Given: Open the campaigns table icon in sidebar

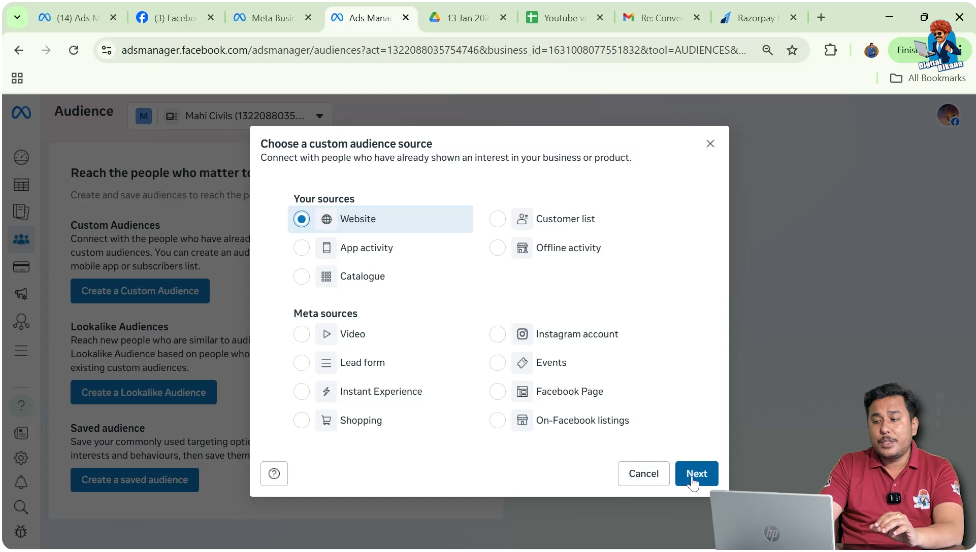Looking at the screenshot, I should (x=21, y=185).
